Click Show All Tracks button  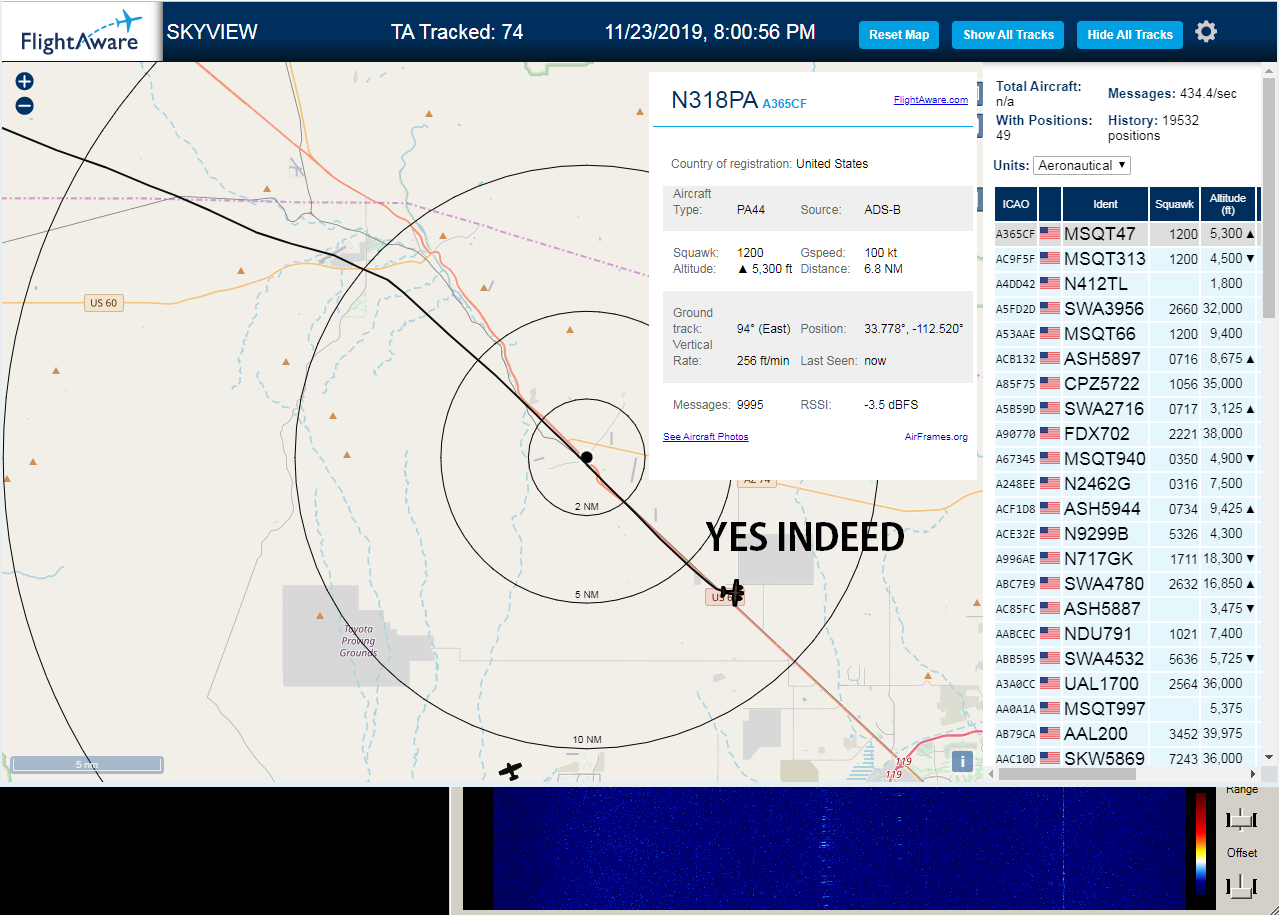point(1008,35)
